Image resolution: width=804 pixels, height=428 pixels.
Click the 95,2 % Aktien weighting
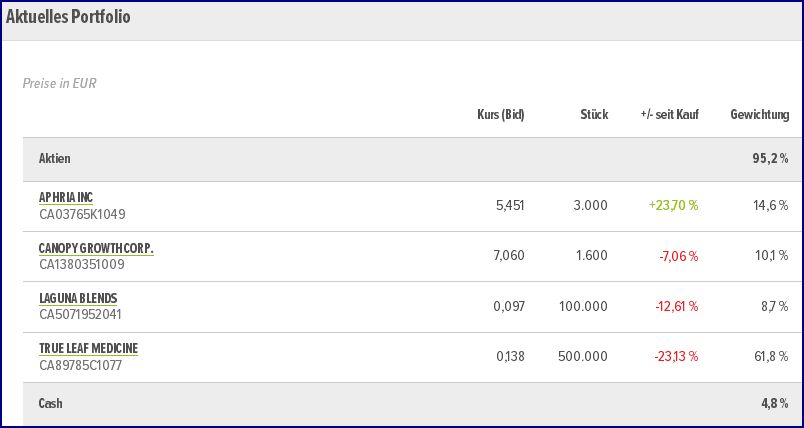771,159
